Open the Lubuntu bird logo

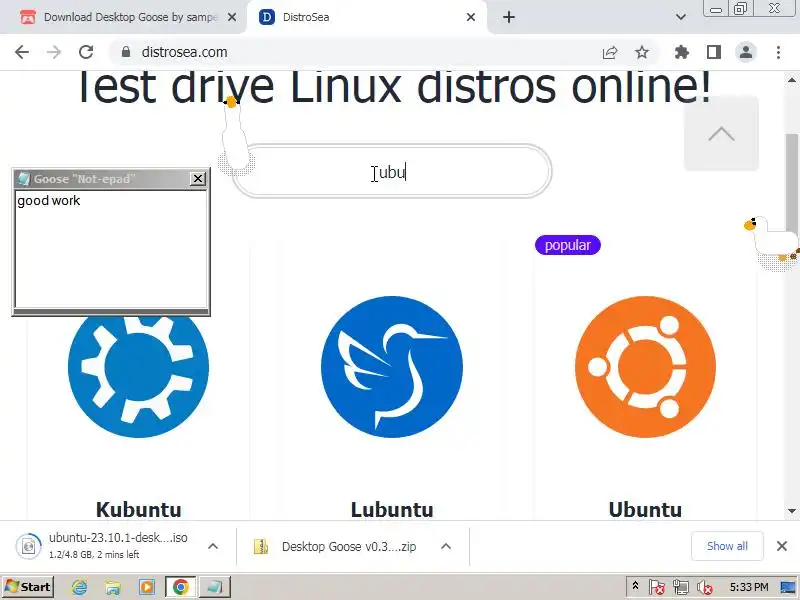[392, 367]
